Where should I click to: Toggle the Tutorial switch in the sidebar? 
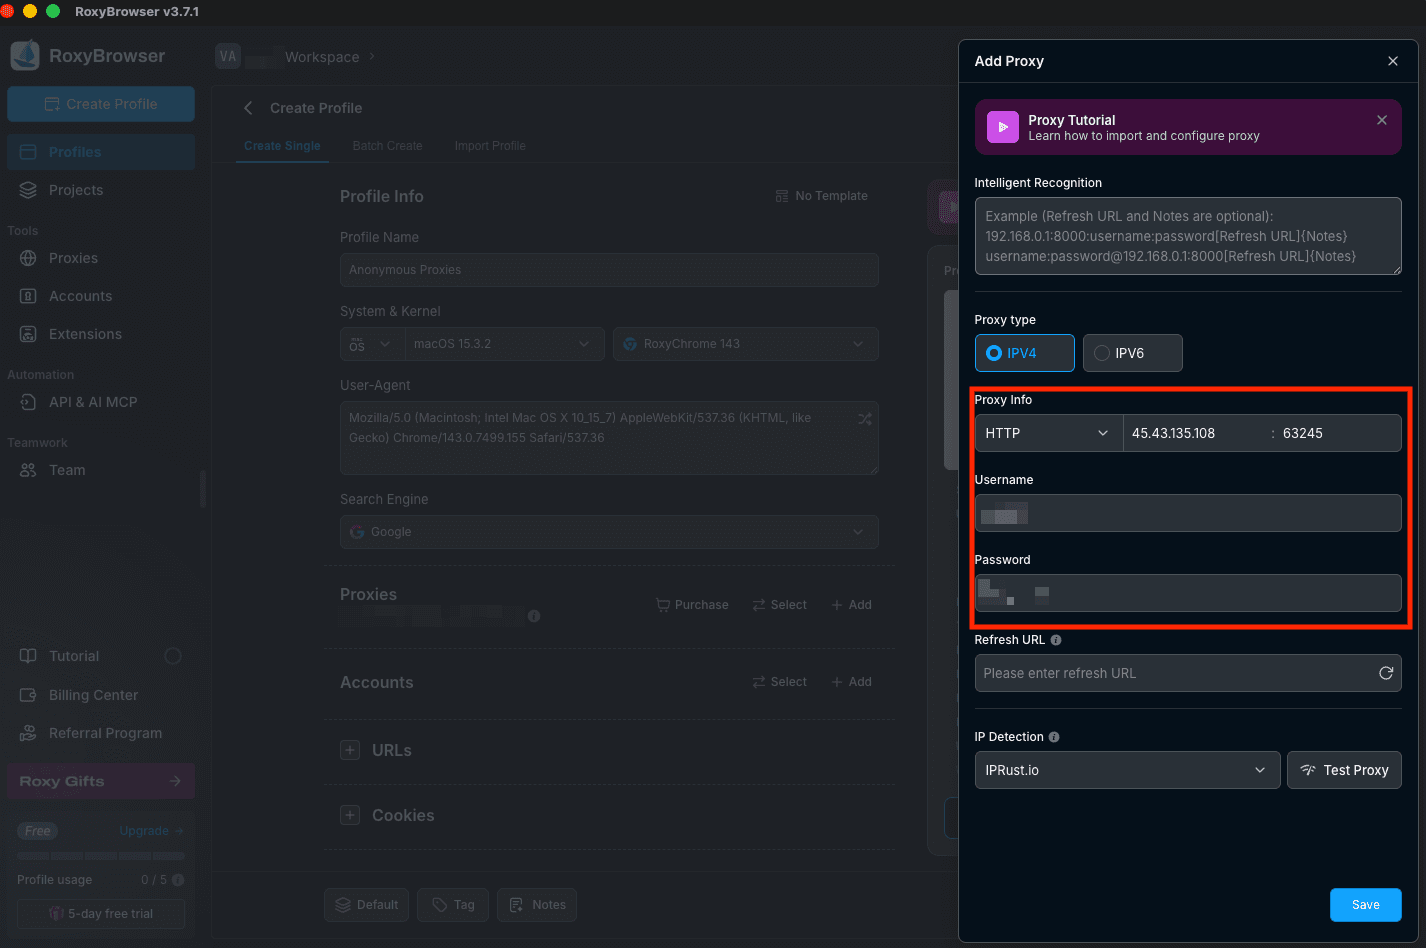point(172,656)
